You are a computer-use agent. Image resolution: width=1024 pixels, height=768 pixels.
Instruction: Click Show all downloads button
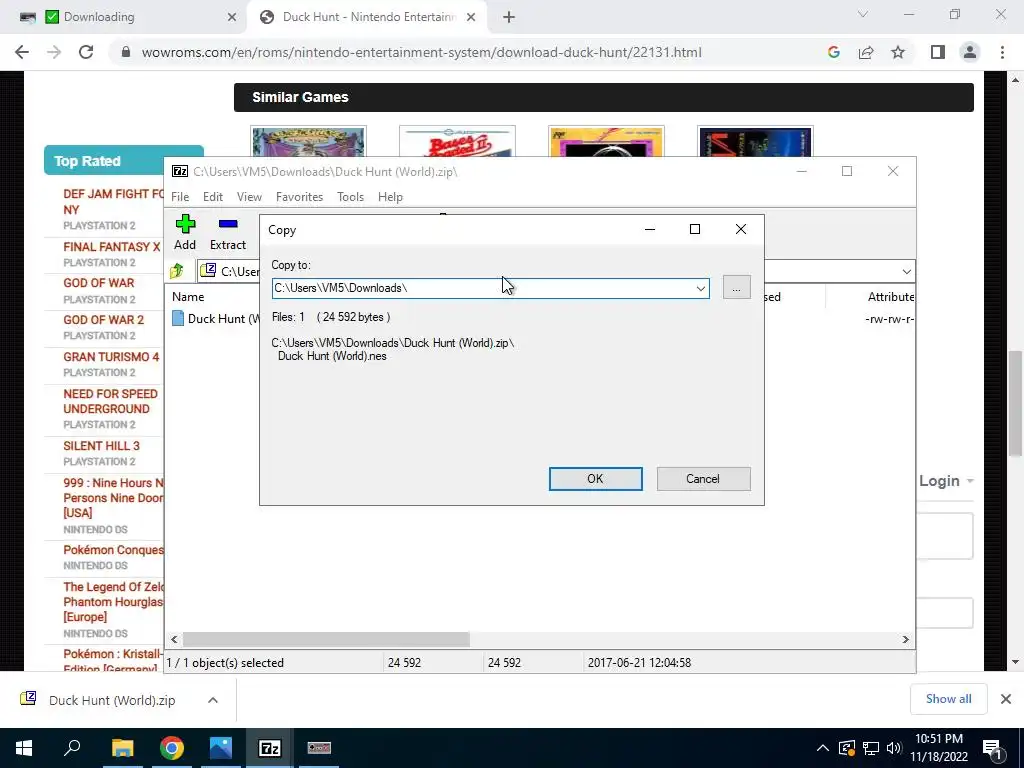click(948, 699)
